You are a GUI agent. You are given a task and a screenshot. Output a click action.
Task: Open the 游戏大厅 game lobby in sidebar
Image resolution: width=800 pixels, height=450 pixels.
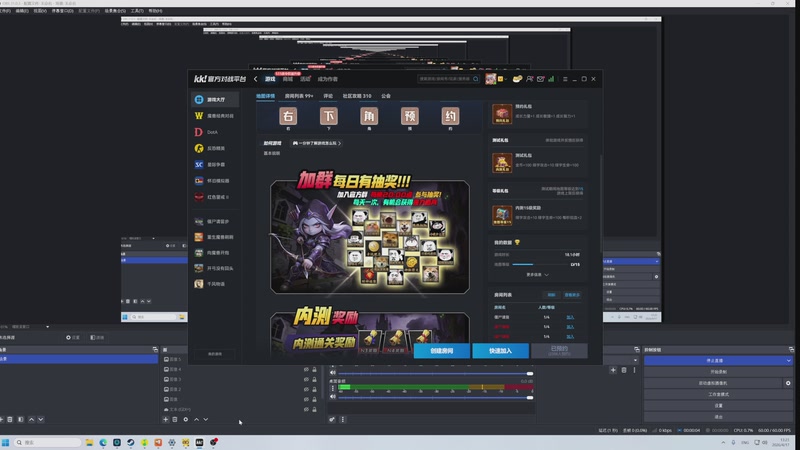click(215, 99)
